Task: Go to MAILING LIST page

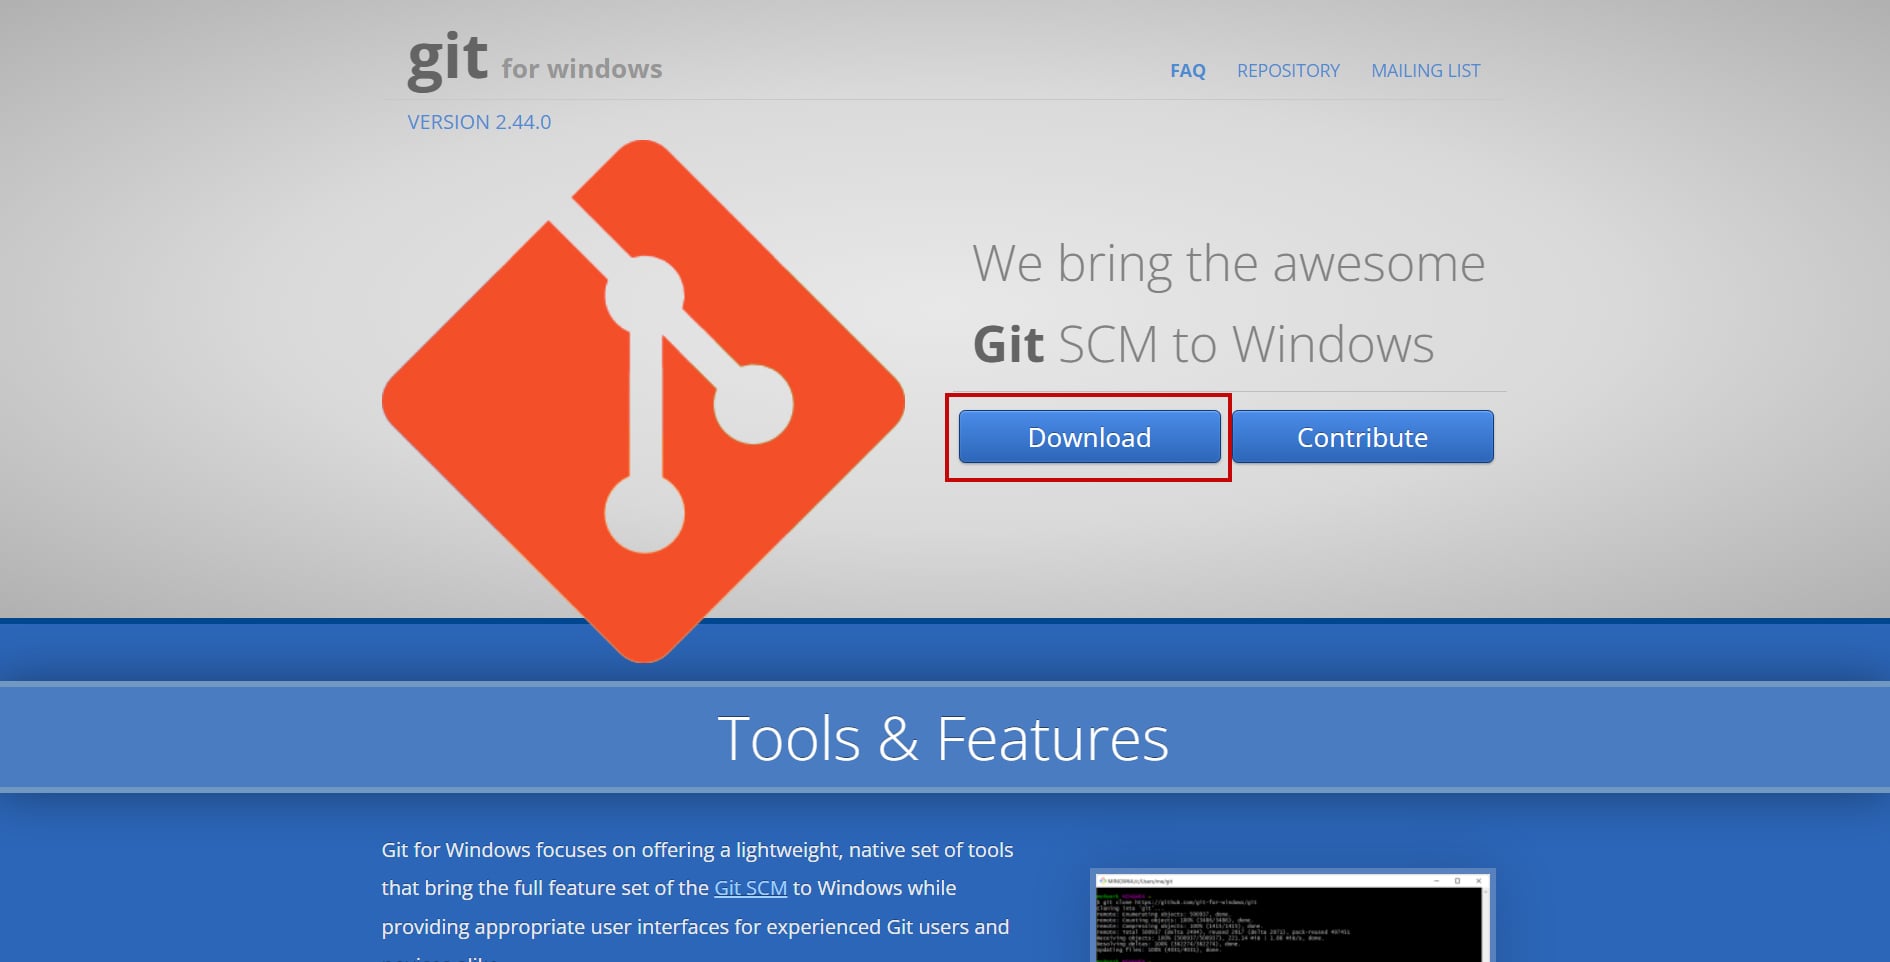Action: [1425, 71]
